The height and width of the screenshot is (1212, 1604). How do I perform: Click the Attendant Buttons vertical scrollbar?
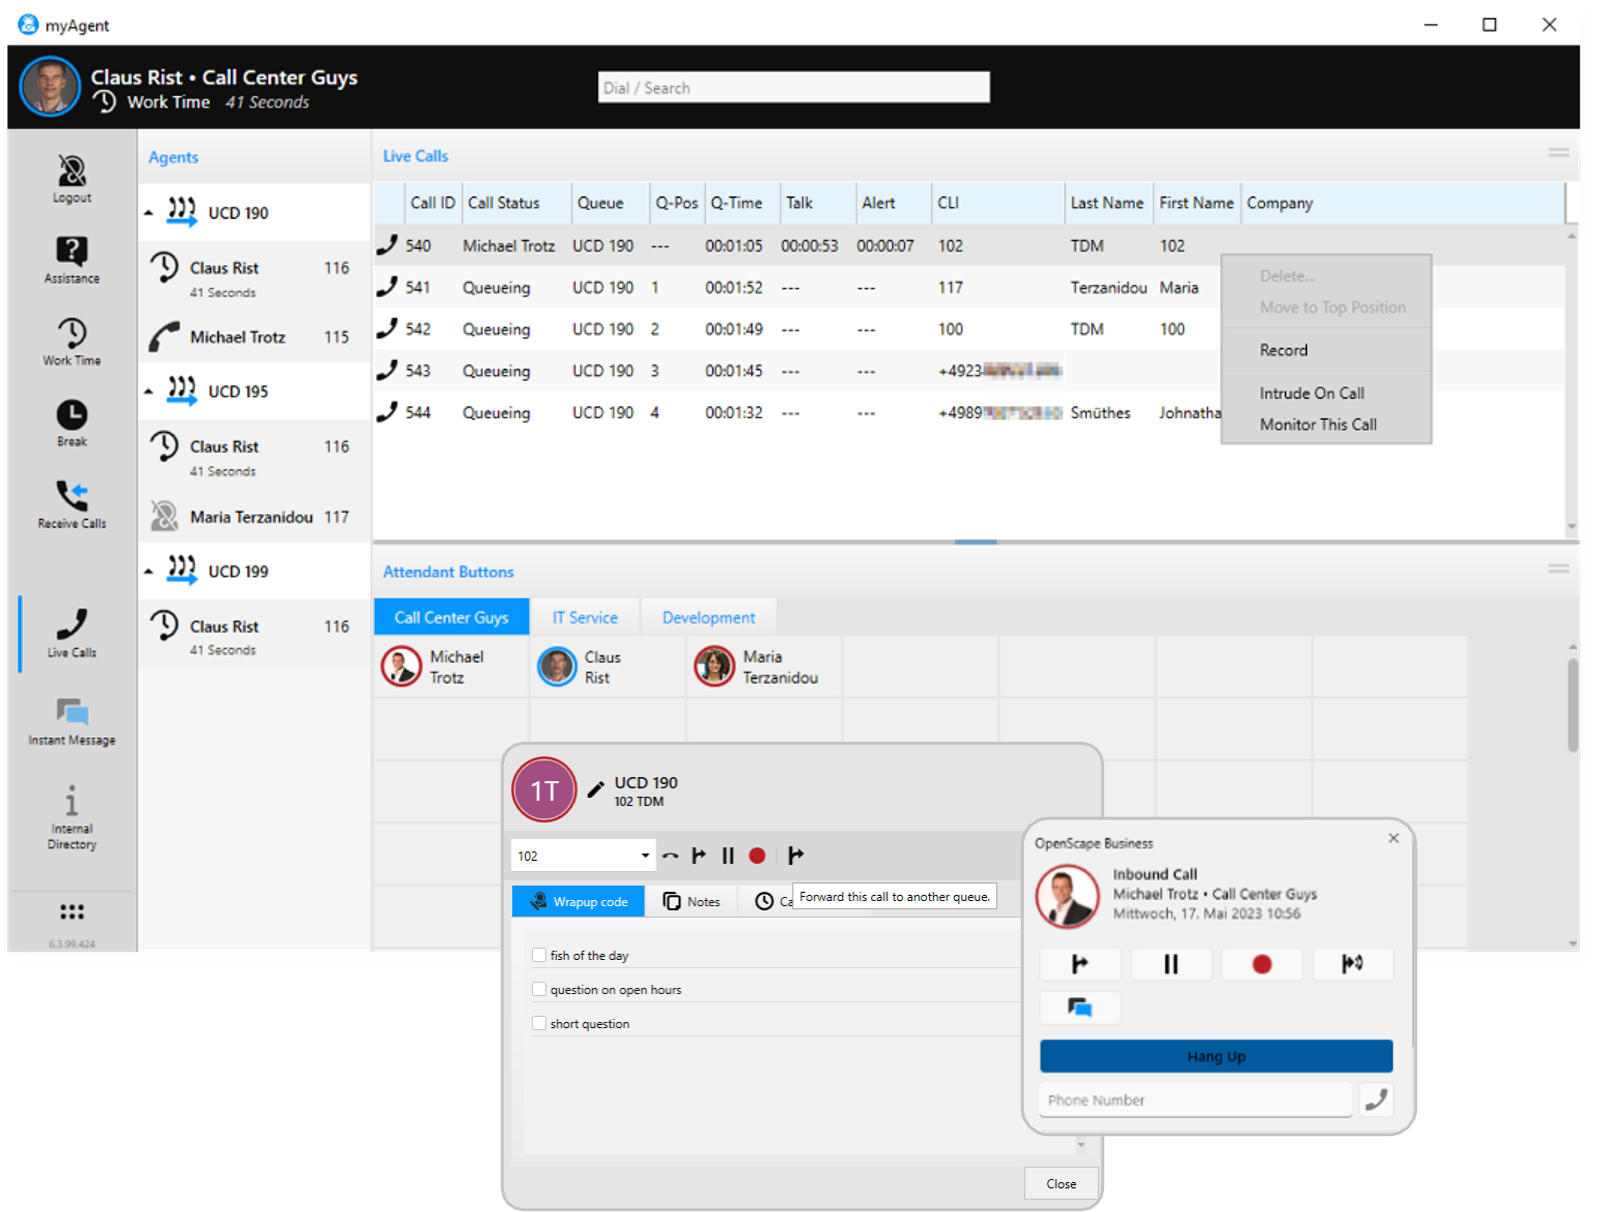(x=1572, y=704)
